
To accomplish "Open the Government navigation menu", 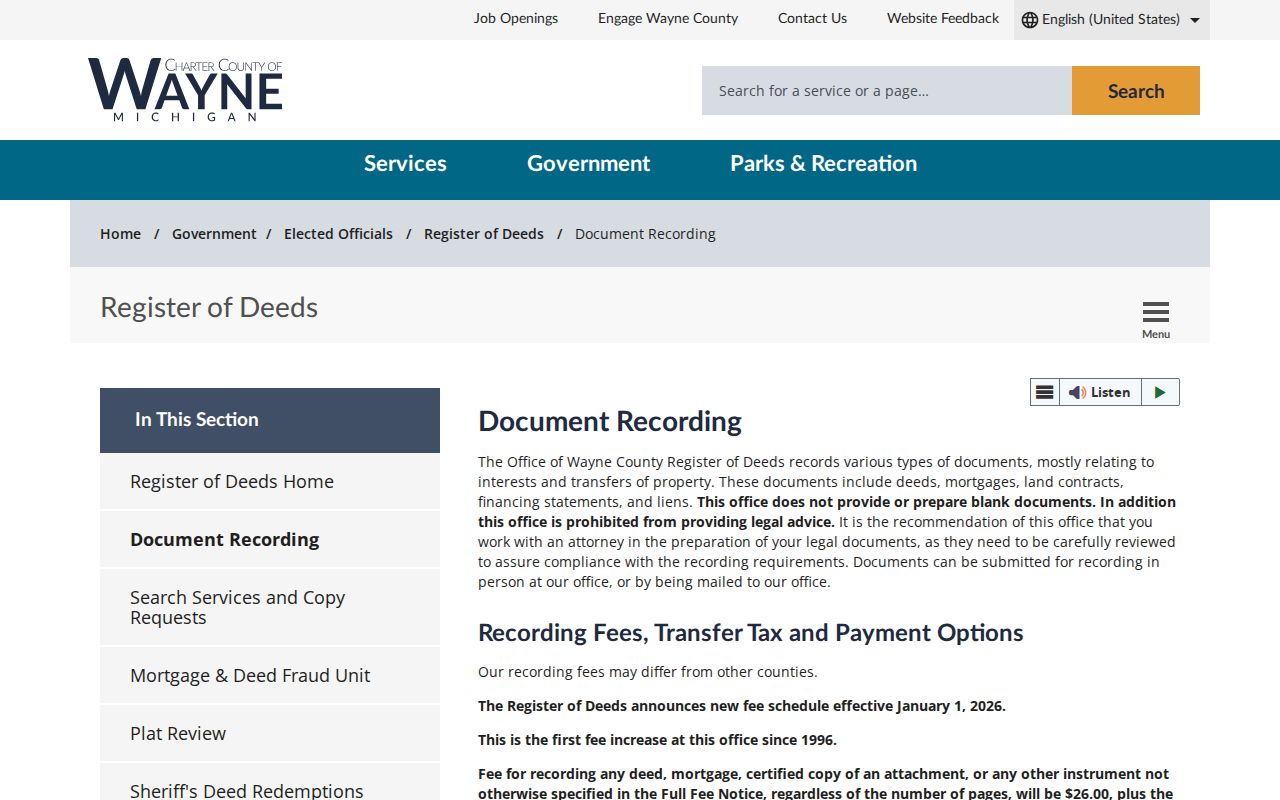I will (x=588, y=164).
